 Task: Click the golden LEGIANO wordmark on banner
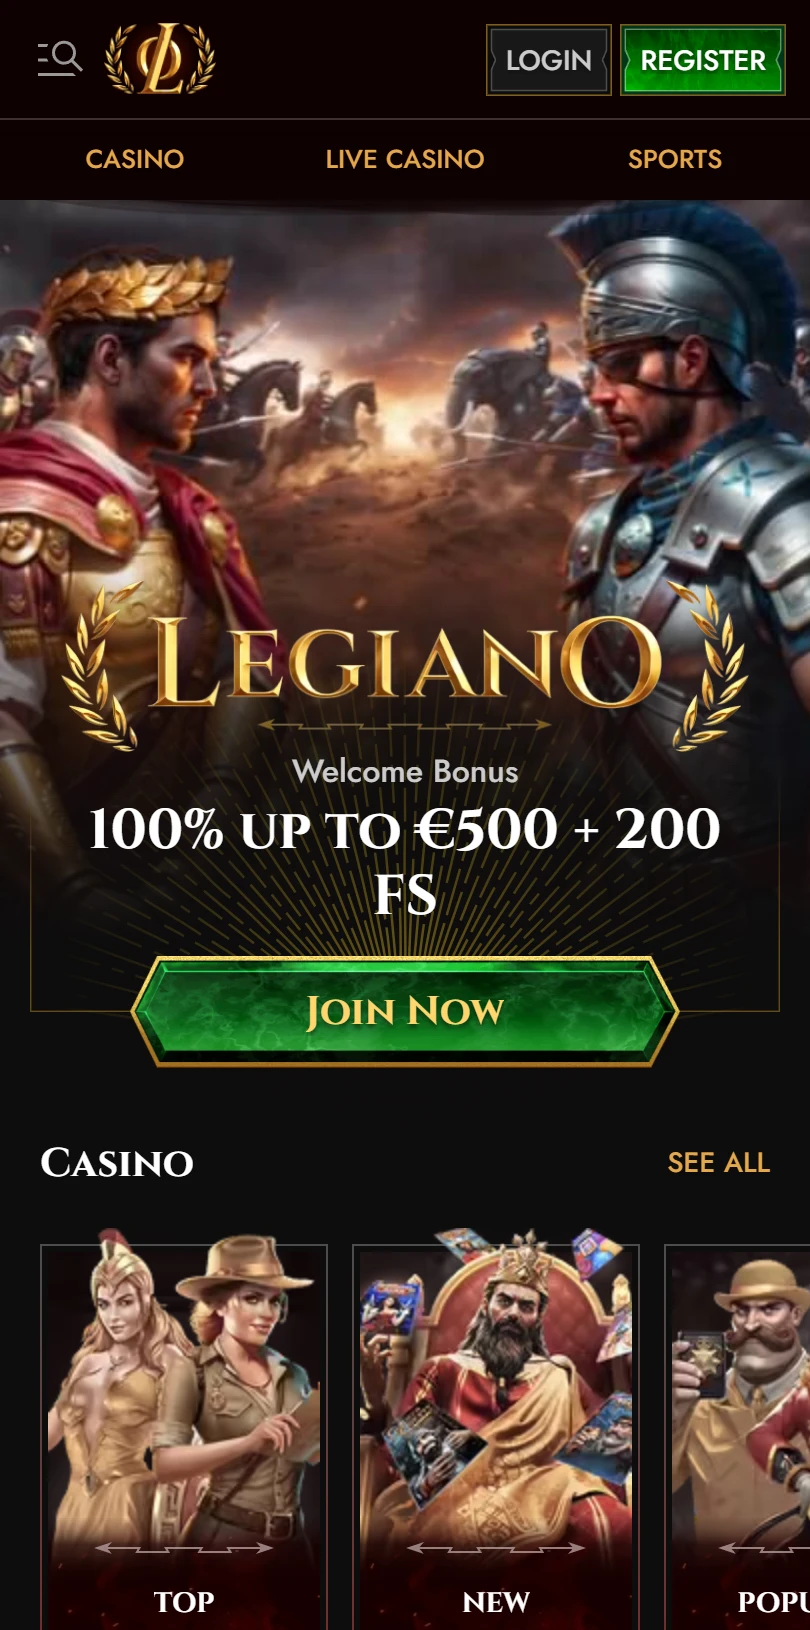(x=405, y=660)
